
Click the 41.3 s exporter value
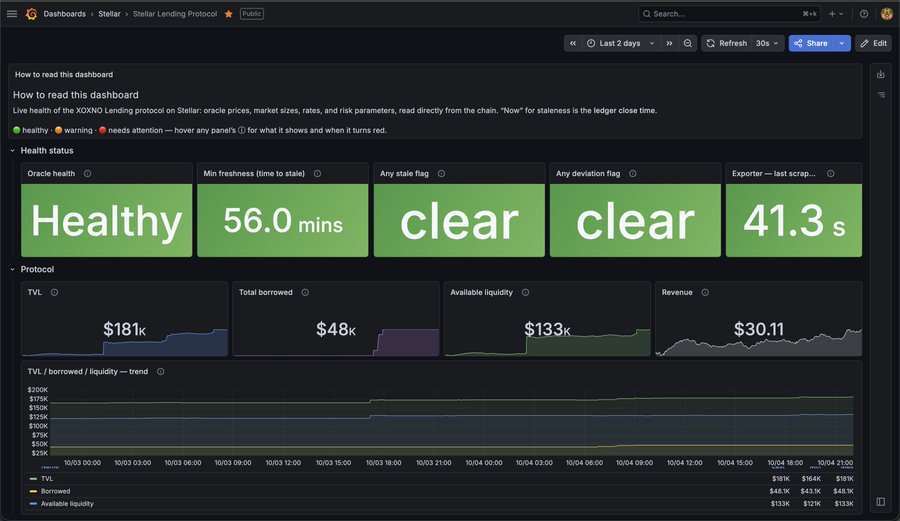(794, 221)
